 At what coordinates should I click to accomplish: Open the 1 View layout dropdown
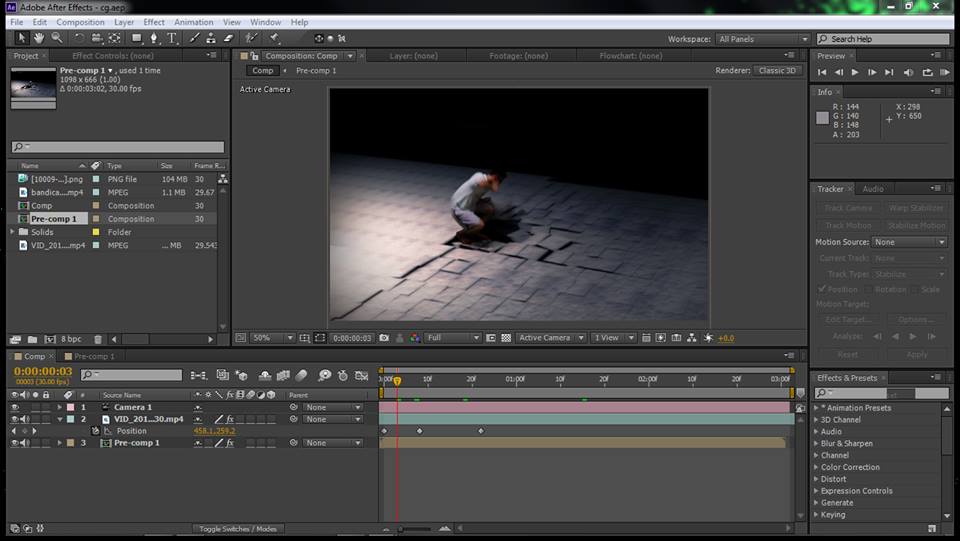pyautogui.click(x=613, y=338)
